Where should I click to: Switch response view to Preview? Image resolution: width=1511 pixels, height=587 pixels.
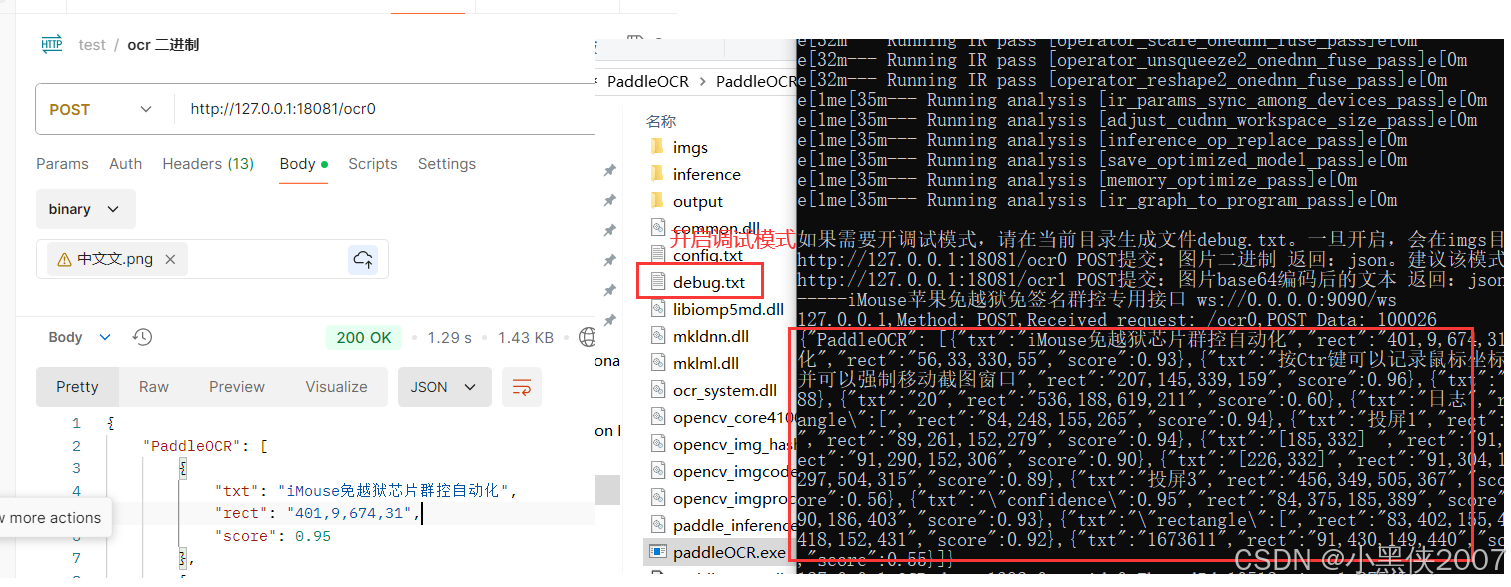[x=238, y=387]
